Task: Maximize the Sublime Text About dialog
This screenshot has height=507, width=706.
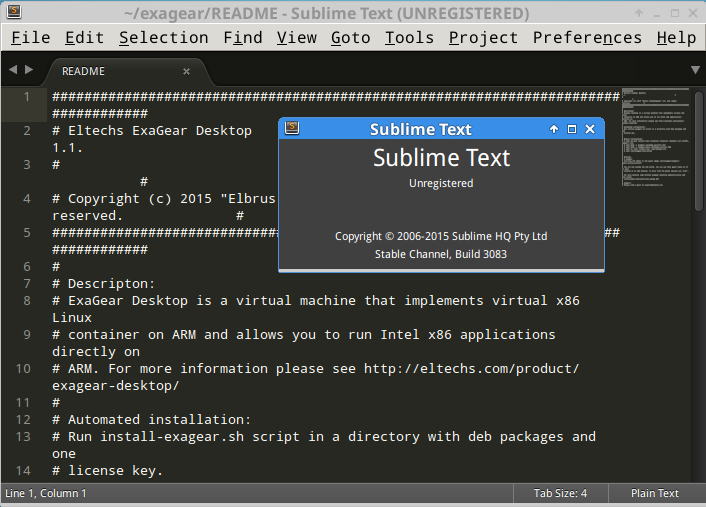Action: point(572,129)
